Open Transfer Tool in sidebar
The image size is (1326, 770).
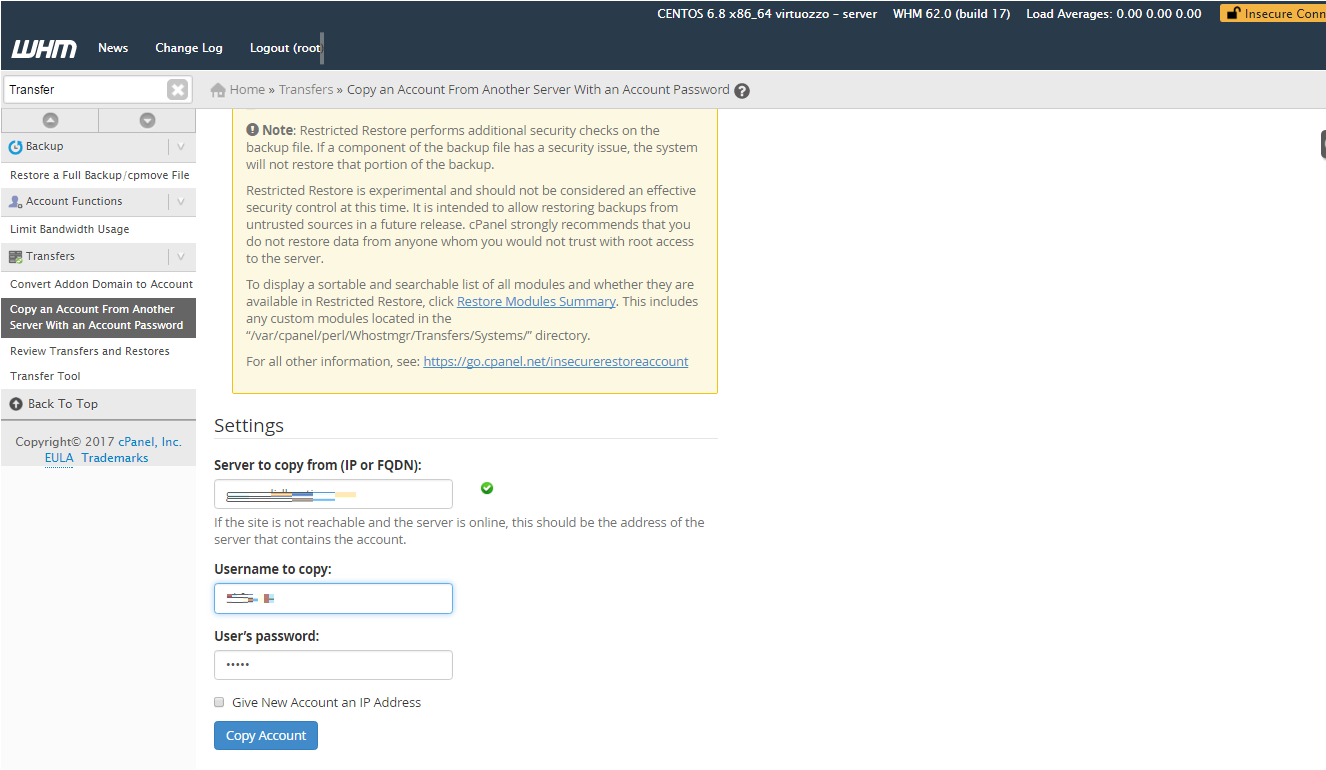(45, 376)
